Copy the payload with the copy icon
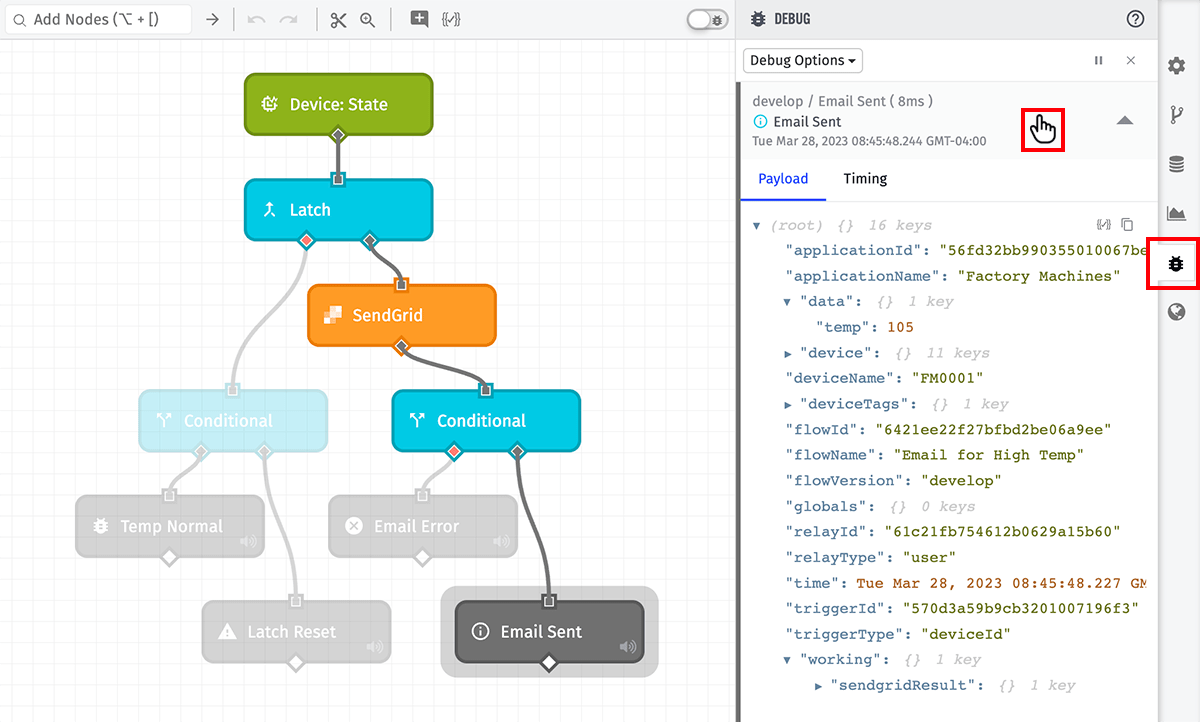Image resolution: width=1200 pixels, height=722 pixels. 1127,225
